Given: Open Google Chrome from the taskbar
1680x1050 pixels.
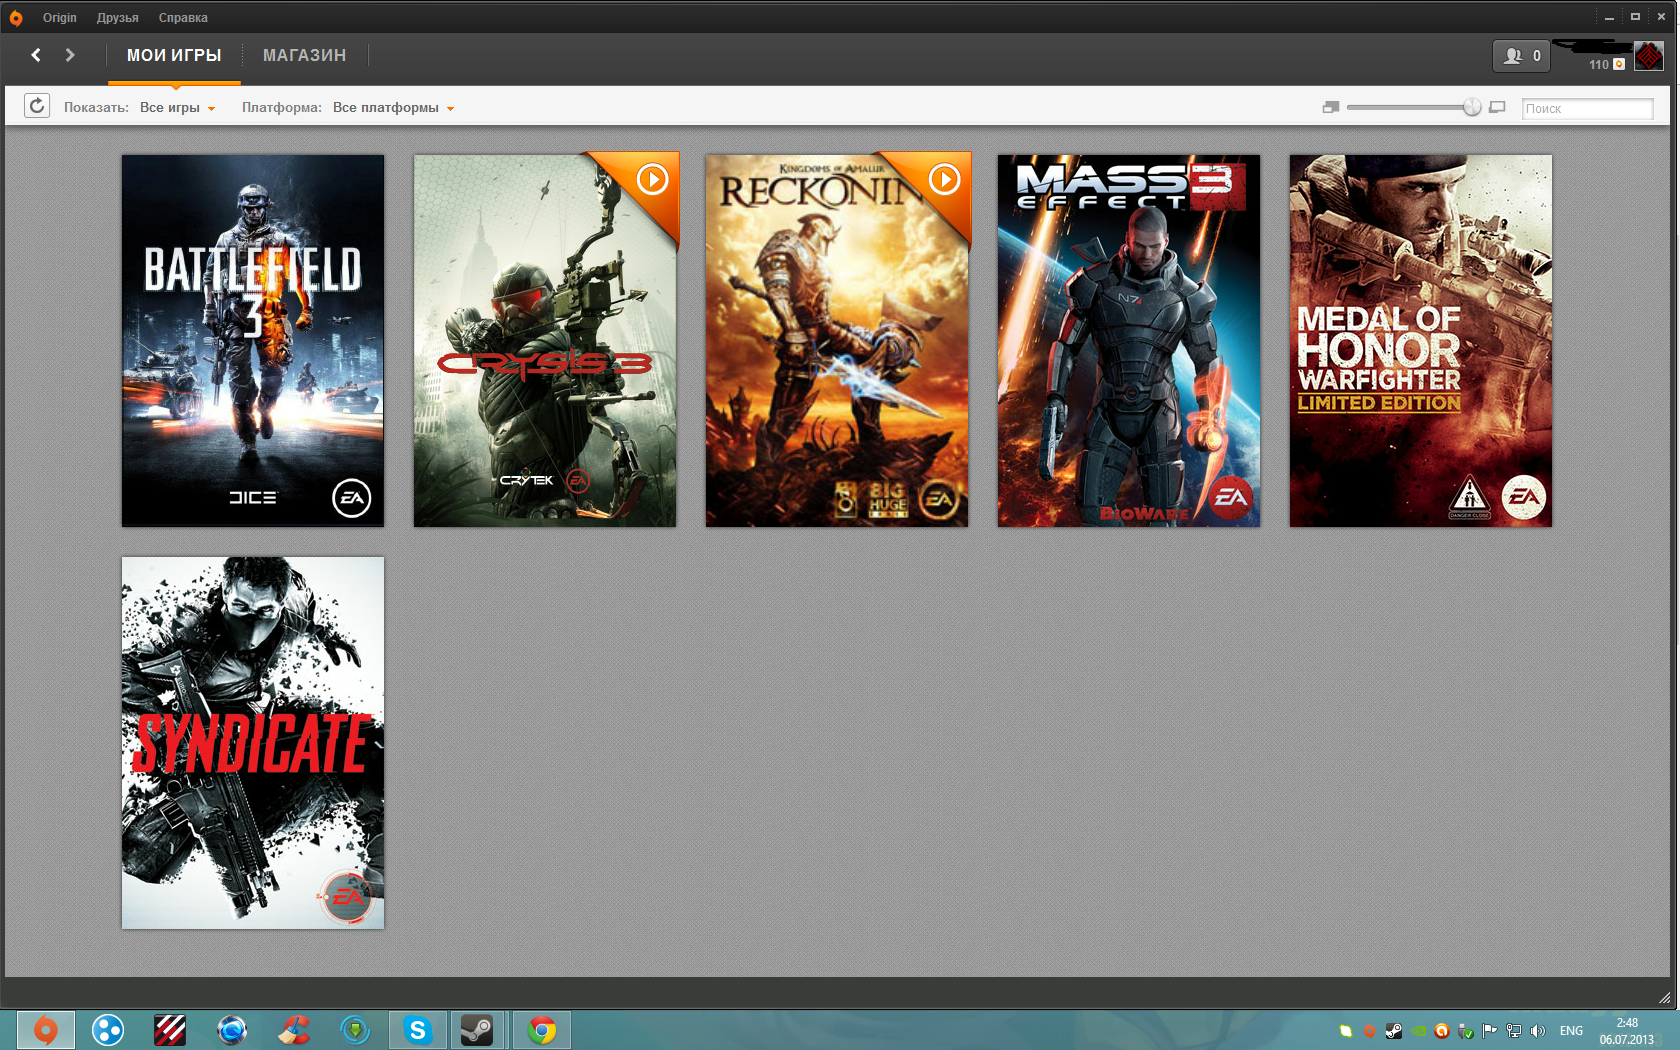Looking at the screenshot, I should [x=542, y=1030].
